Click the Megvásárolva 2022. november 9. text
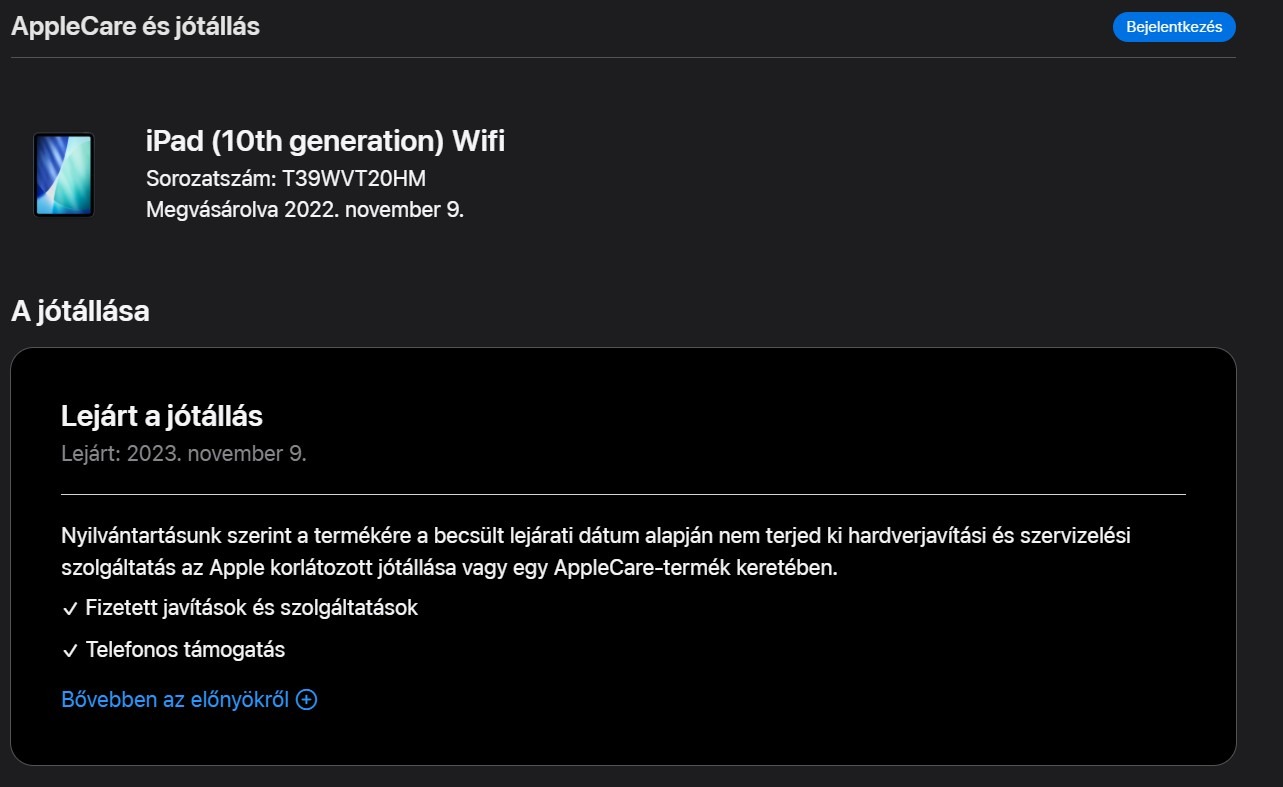This screenshot has width=1283, height=787. point(305,211)
